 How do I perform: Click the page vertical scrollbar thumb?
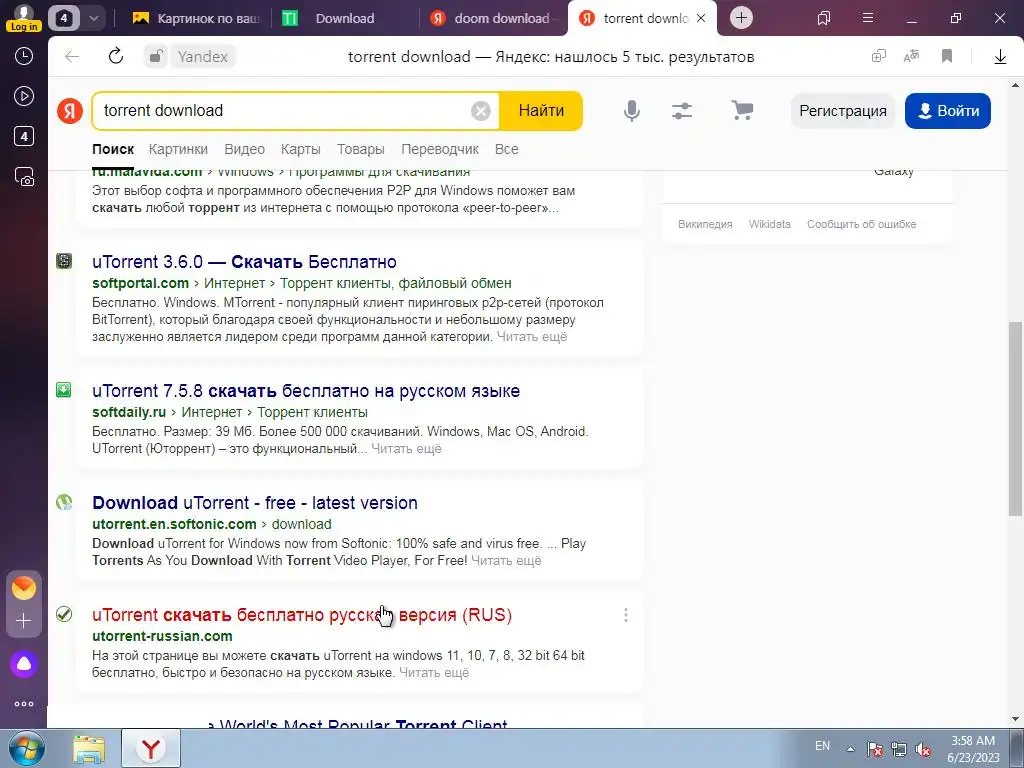1016,418
